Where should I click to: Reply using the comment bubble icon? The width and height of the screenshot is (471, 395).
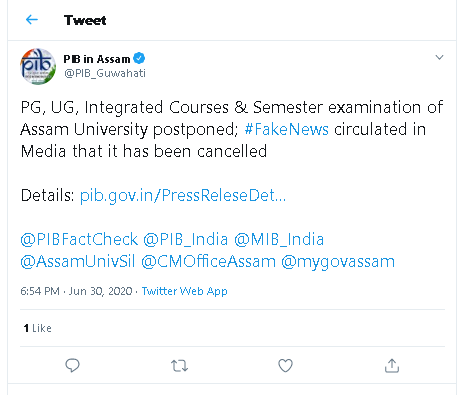[x=72, y=365]
